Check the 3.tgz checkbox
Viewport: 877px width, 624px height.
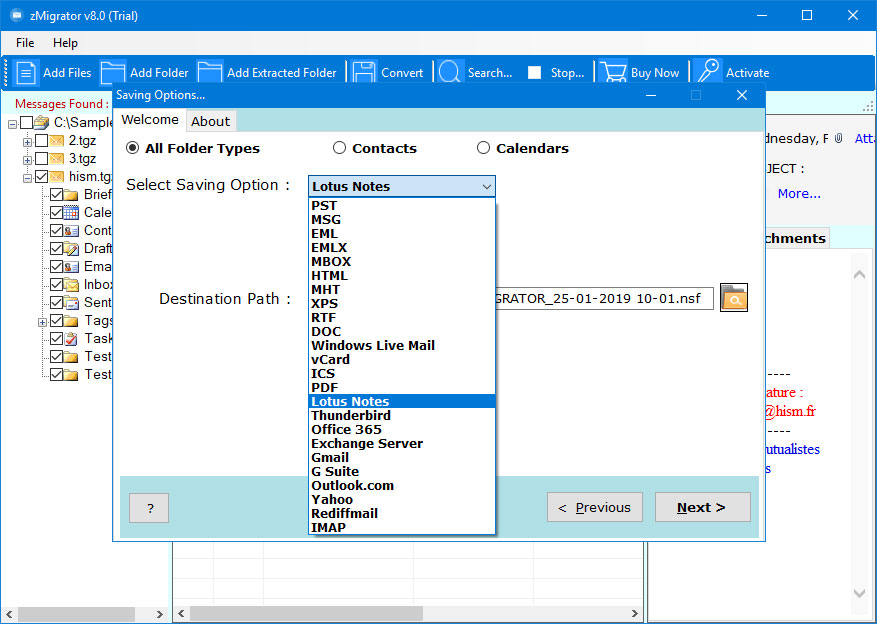pos(41,159)
